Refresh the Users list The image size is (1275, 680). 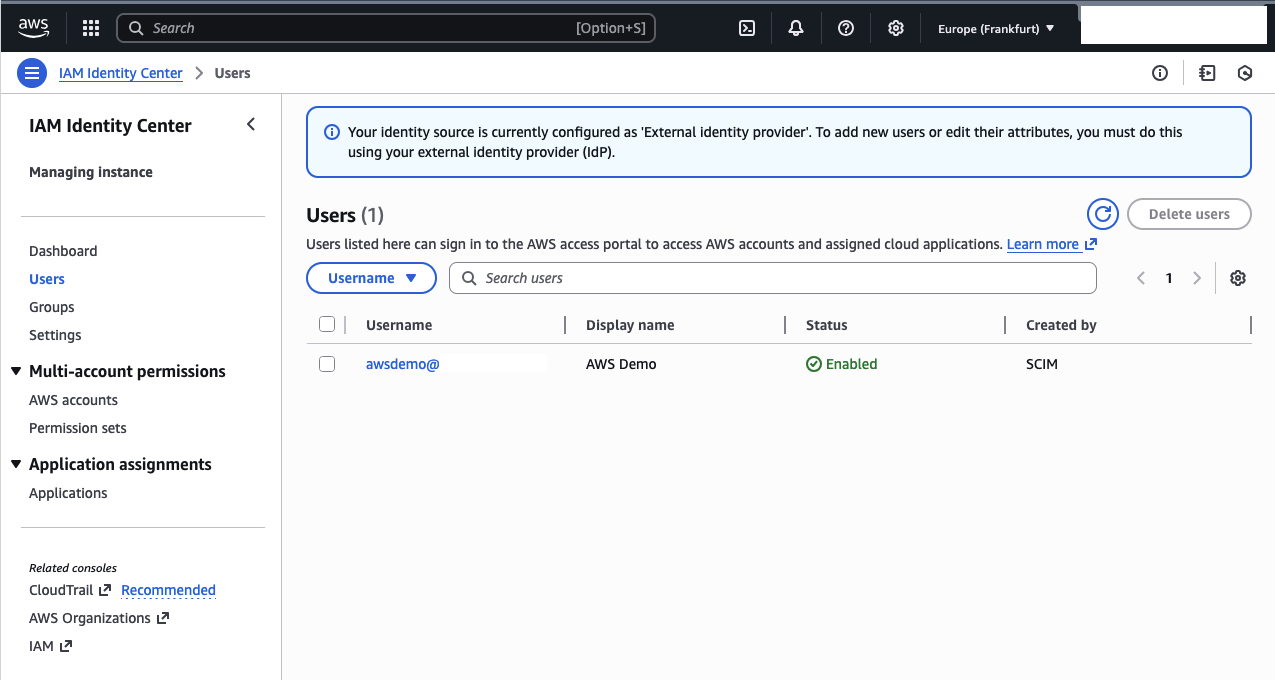click(1102, 213)
